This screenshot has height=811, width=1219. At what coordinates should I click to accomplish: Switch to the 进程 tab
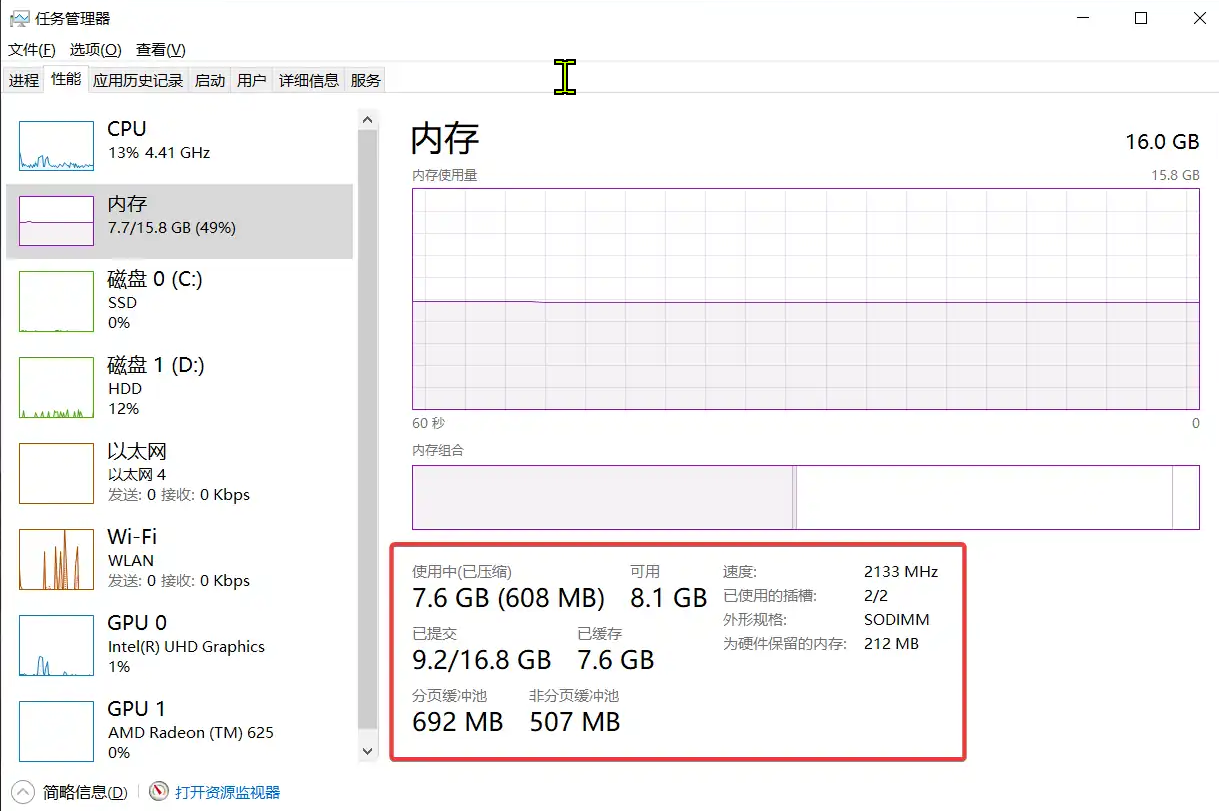(x=24, y=81)
